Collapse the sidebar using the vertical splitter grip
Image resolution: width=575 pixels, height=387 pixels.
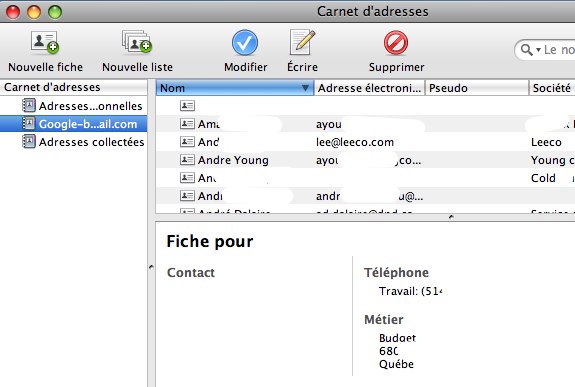tap(151, 267)
